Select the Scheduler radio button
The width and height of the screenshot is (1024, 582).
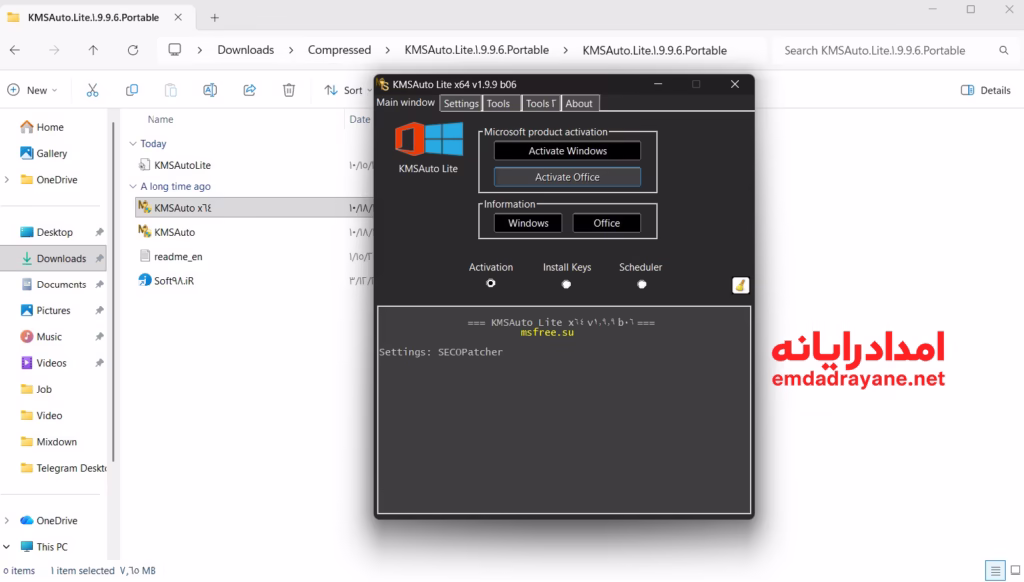641,284
